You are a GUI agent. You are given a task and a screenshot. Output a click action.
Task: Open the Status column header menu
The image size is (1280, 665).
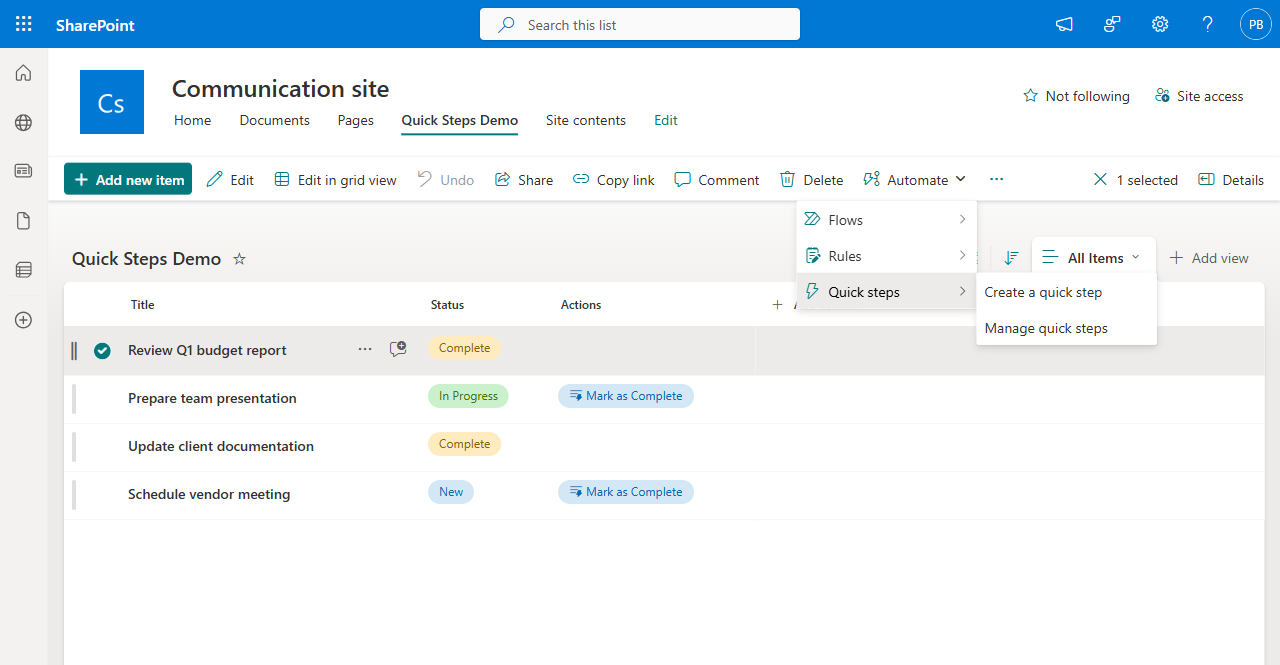coord(447,305)
